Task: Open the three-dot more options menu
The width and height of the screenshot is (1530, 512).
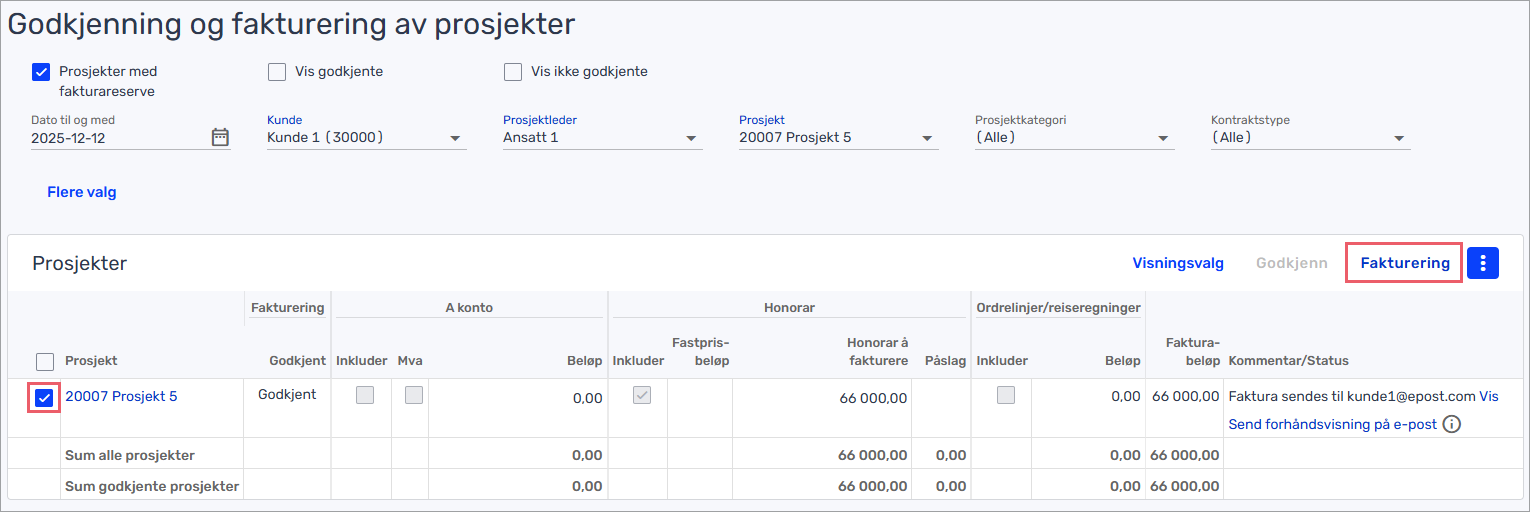Action: point(1483,263)
